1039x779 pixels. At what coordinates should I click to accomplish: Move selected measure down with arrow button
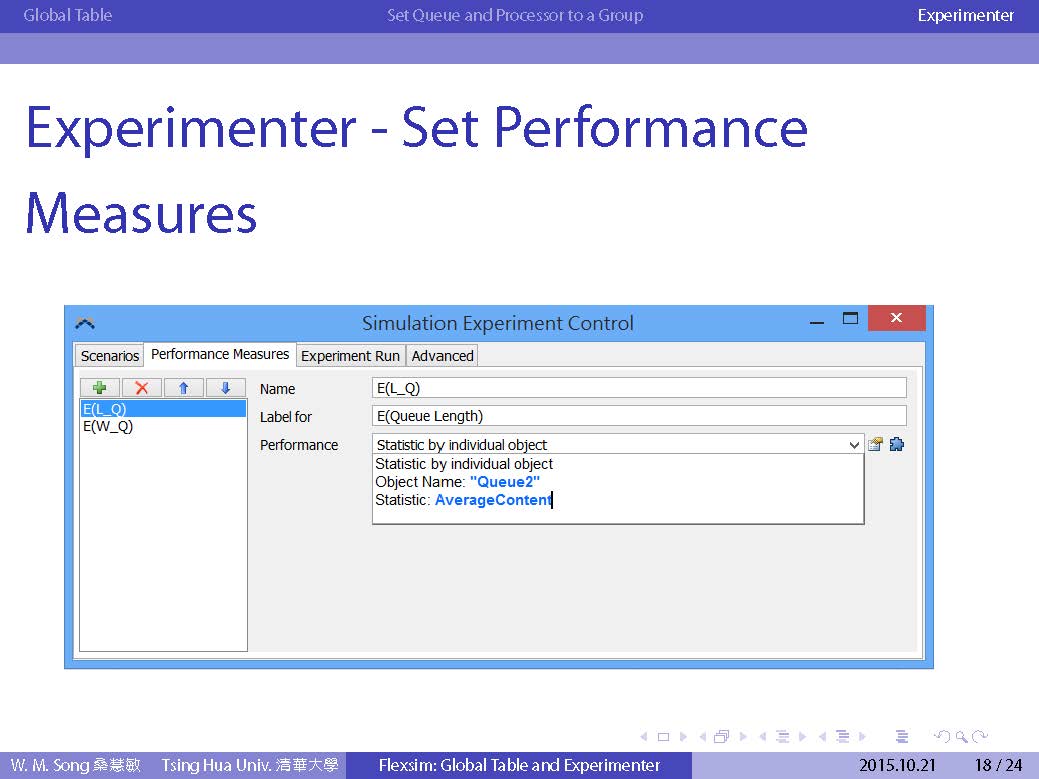click(225, 388)
